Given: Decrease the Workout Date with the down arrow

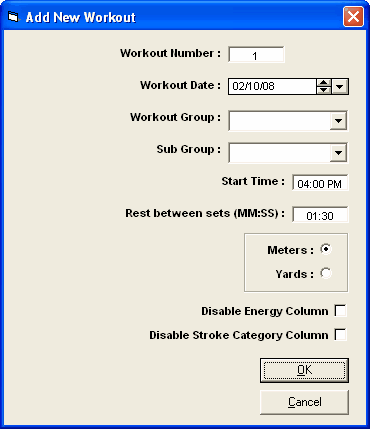Looking at the screenshot, I should coord(323,90).
